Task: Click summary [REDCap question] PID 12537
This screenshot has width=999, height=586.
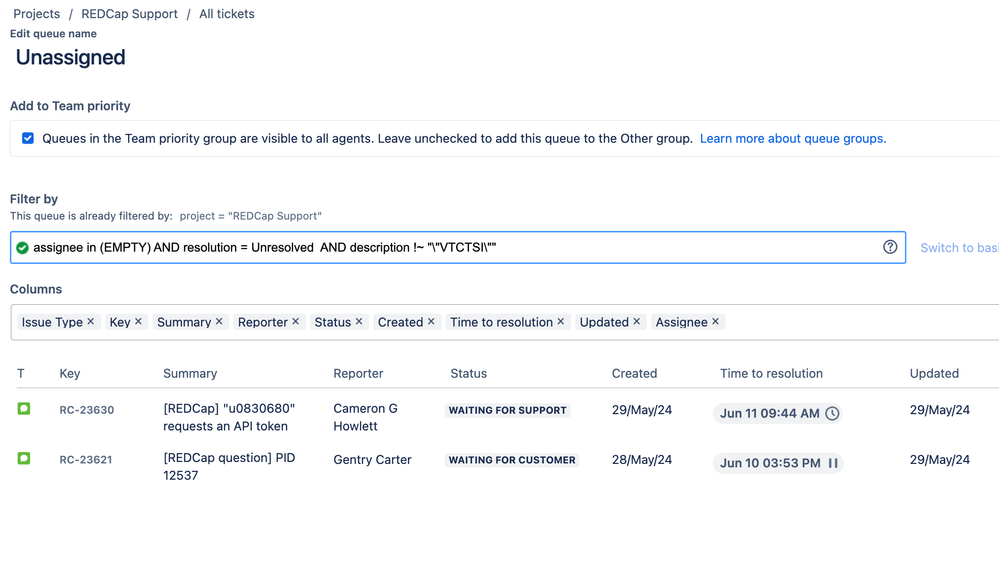Action: (229, 466)
